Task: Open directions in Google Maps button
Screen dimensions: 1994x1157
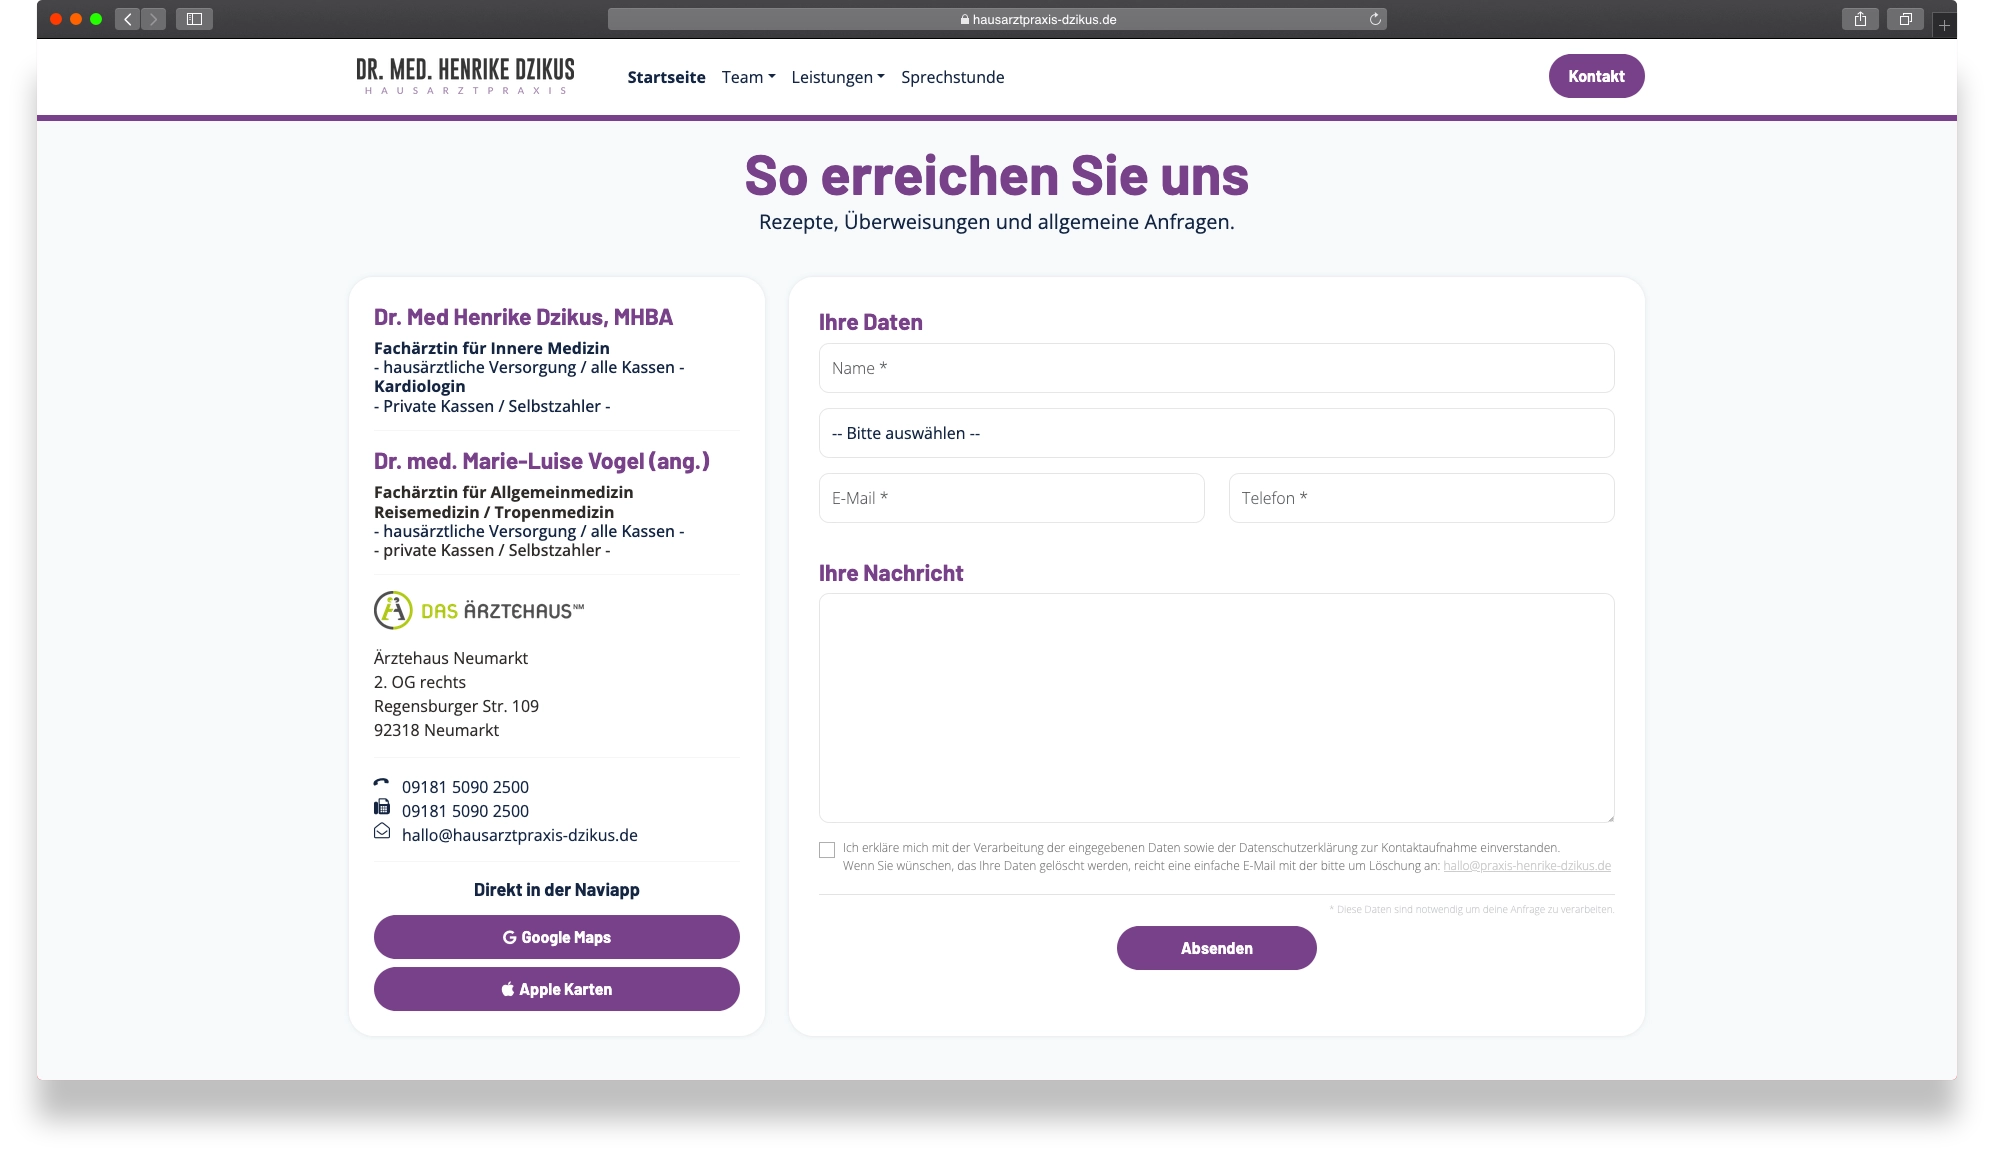Action: tap(557, 937)
